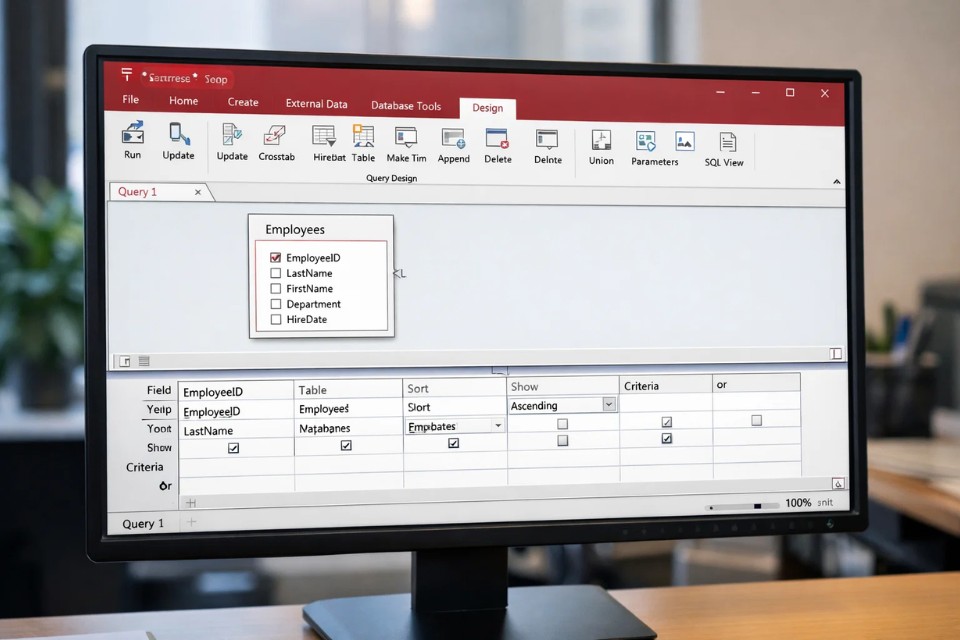Uncheck the EmployeeID field checkbox
Viewport: 960px width, 640px height.
point(276,257)
